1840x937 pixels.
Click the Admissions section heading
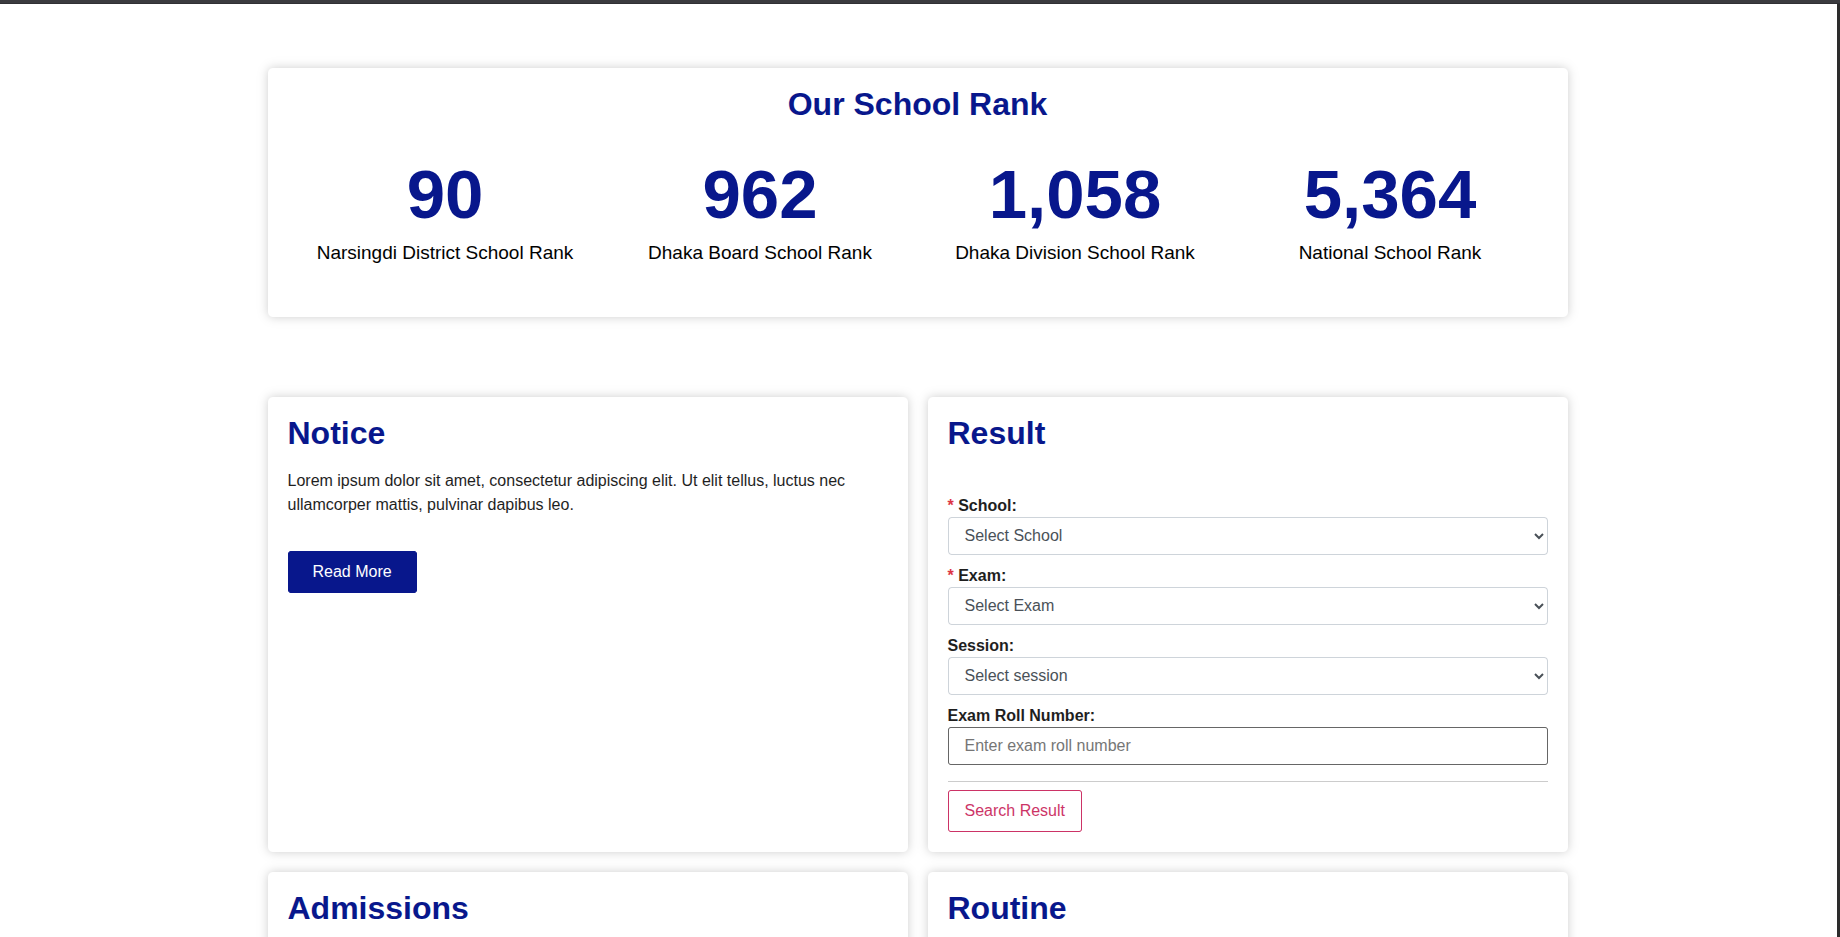[x=378, y=908]
